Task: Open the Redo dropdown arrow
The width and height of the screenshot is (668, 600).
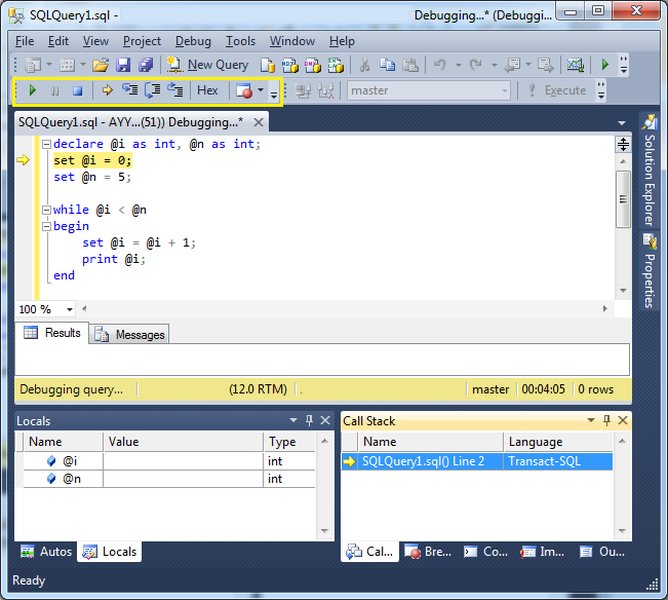Action: (x=495, y=65)
